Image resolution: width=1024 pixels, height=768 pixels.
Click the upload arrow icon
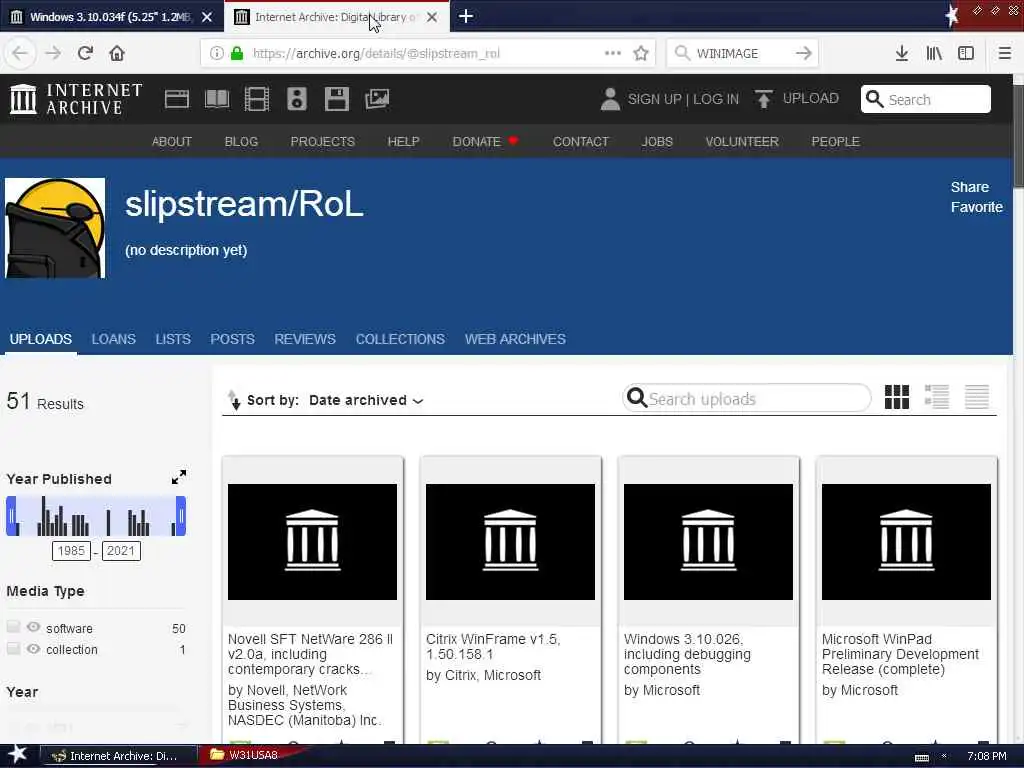[x=763, y=99]
